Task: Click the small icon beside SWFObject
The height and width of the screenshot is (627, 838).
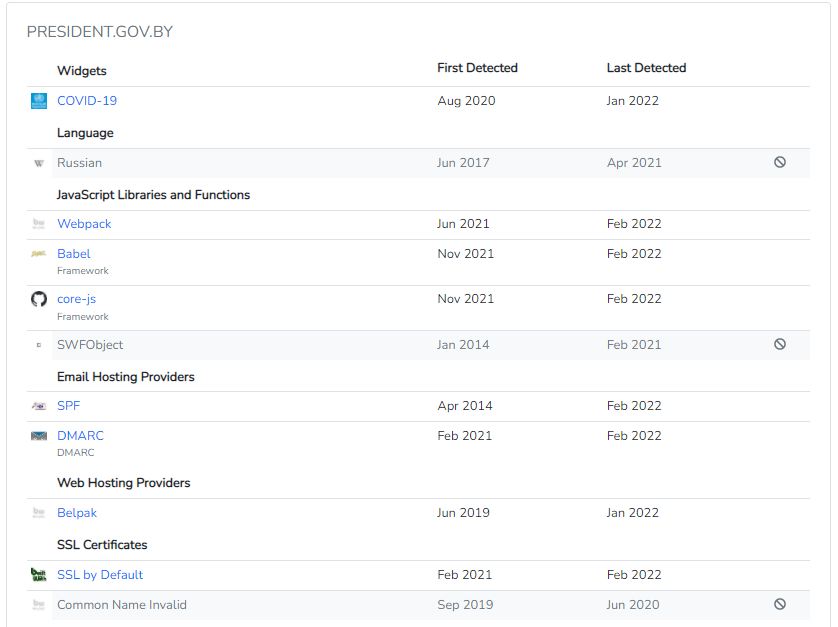Action: [39, 345]
